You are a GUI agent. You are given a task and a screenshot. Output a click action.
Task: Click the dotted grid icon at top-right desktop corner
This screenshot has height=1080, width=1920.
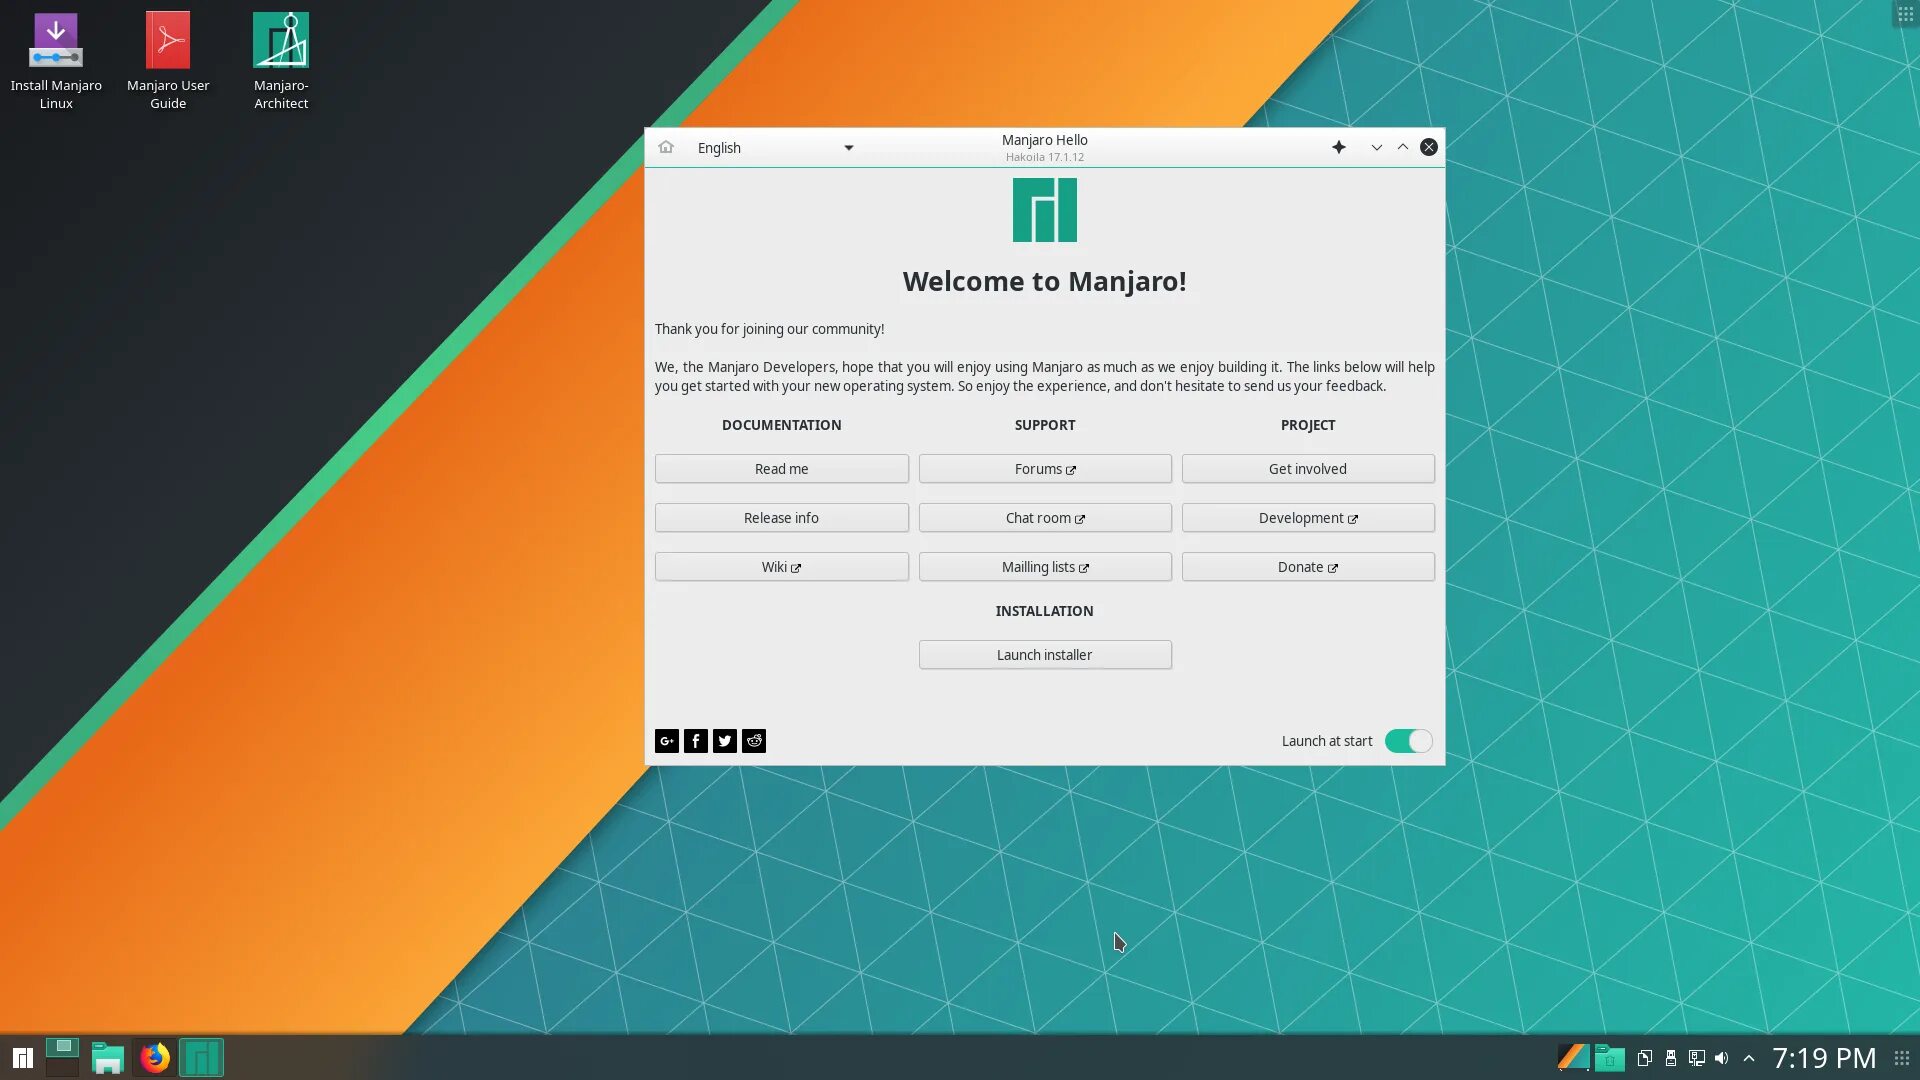point(1905,14)
